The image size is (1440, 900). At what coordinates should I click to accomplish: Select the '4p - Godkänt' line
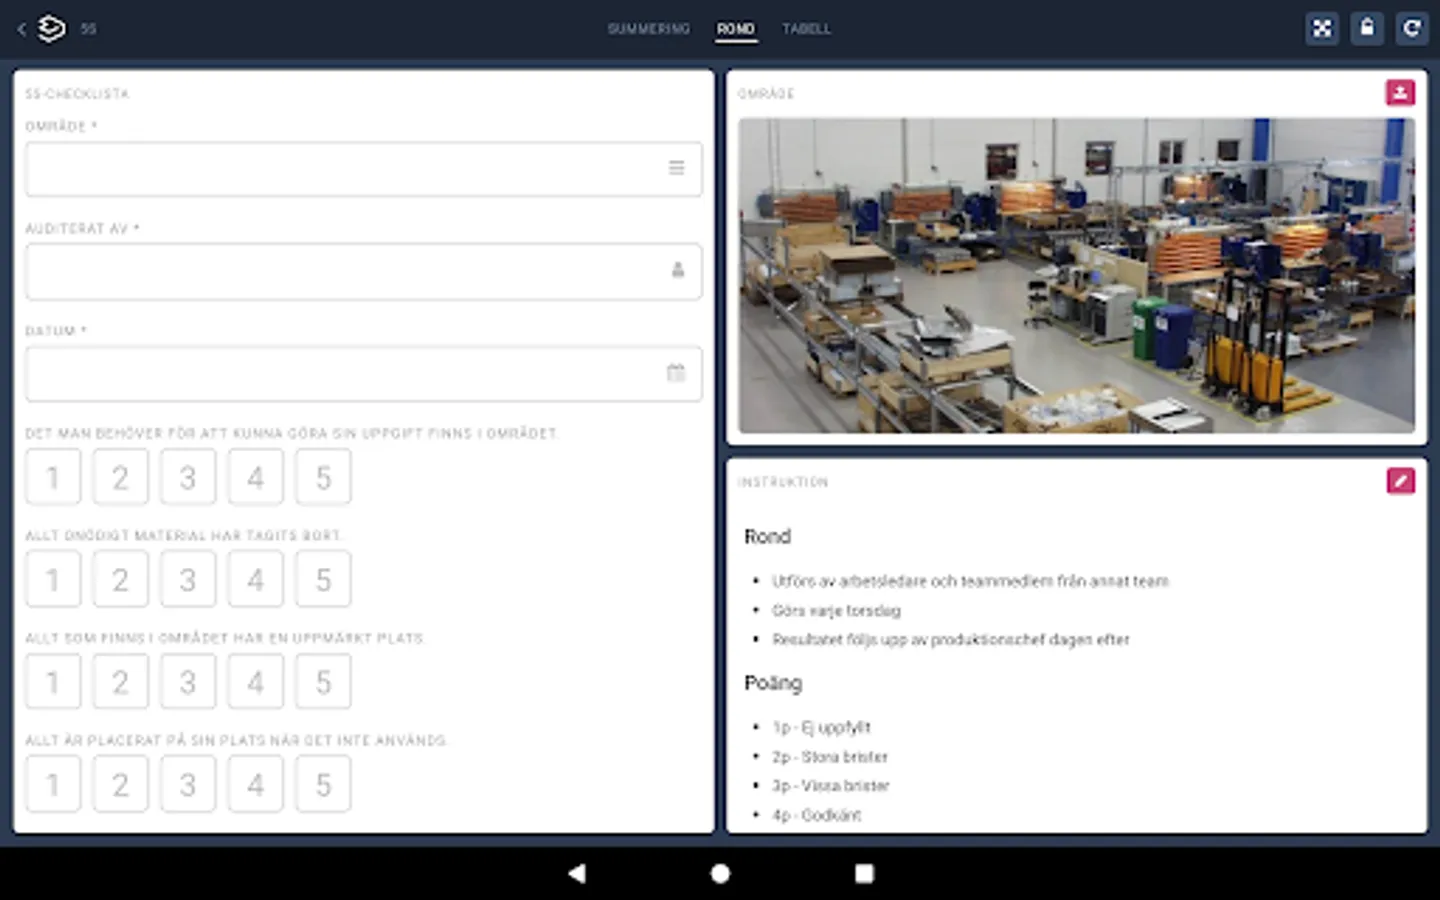[816, 815]
